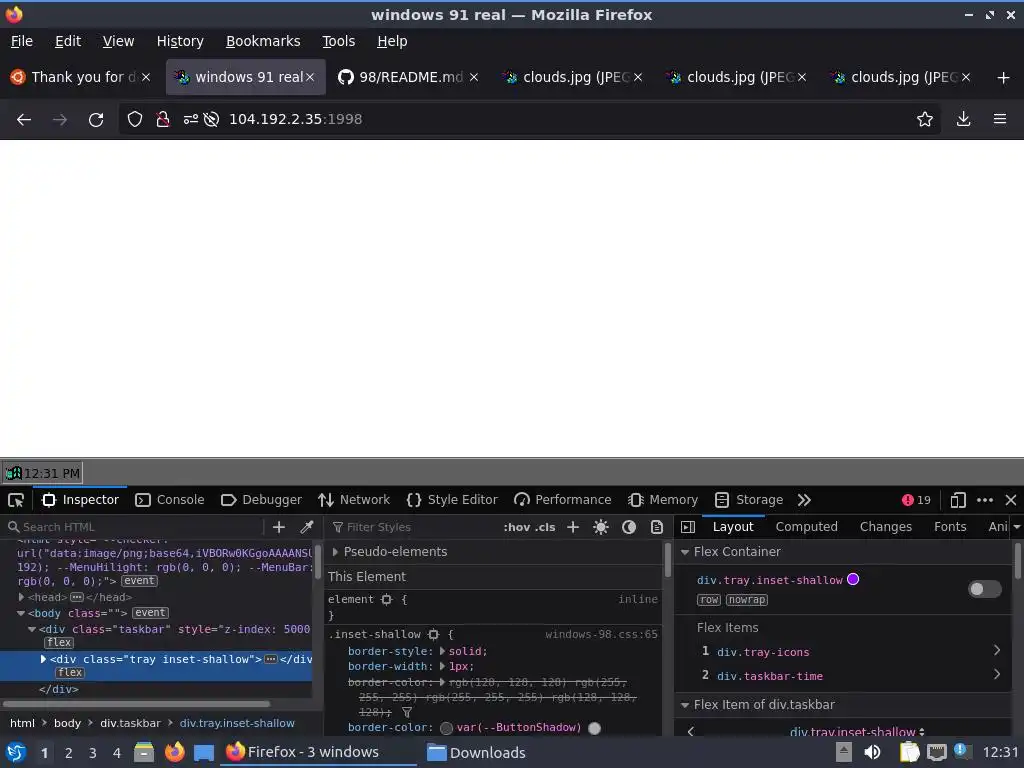Image resolution: width=1024 pixels, height=768 pixels.
Task: Collapse the Flex Container section
Action: [685, 552]
